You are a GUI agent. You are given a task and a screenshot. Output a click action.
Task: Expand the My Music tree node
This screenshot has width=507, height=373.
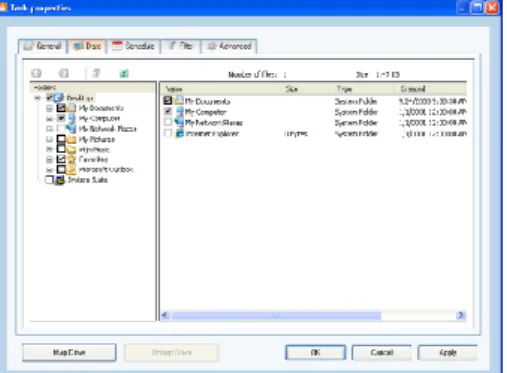point(49,149)
